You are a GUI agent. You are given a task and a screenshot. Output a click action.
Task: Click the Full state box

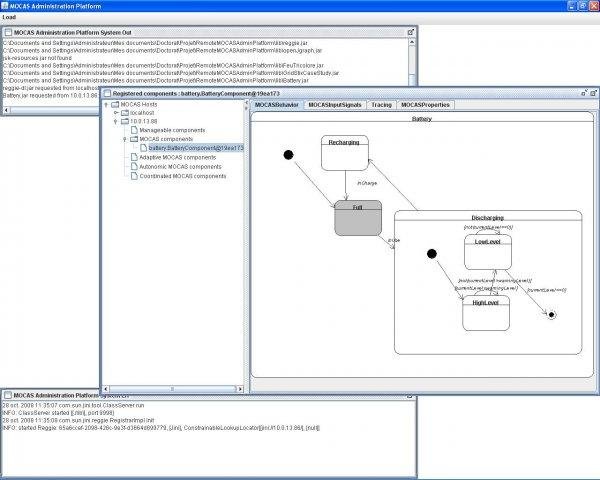[x=358, y=218]
